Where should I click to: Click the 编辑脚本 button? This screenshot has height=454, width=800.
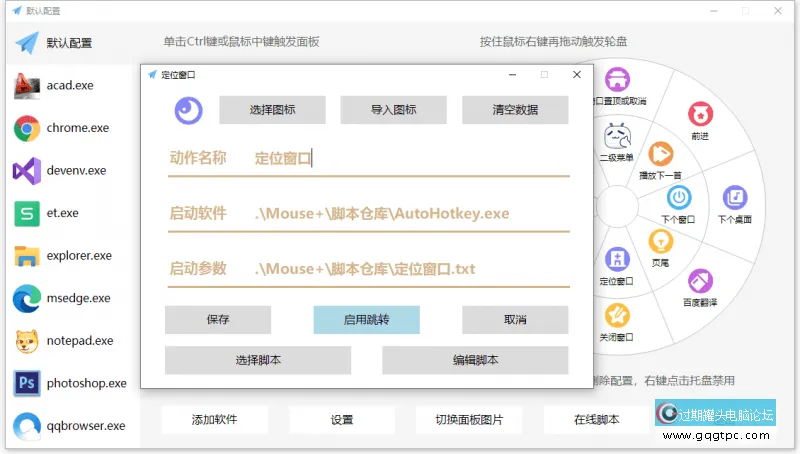[x=475, y=361]
